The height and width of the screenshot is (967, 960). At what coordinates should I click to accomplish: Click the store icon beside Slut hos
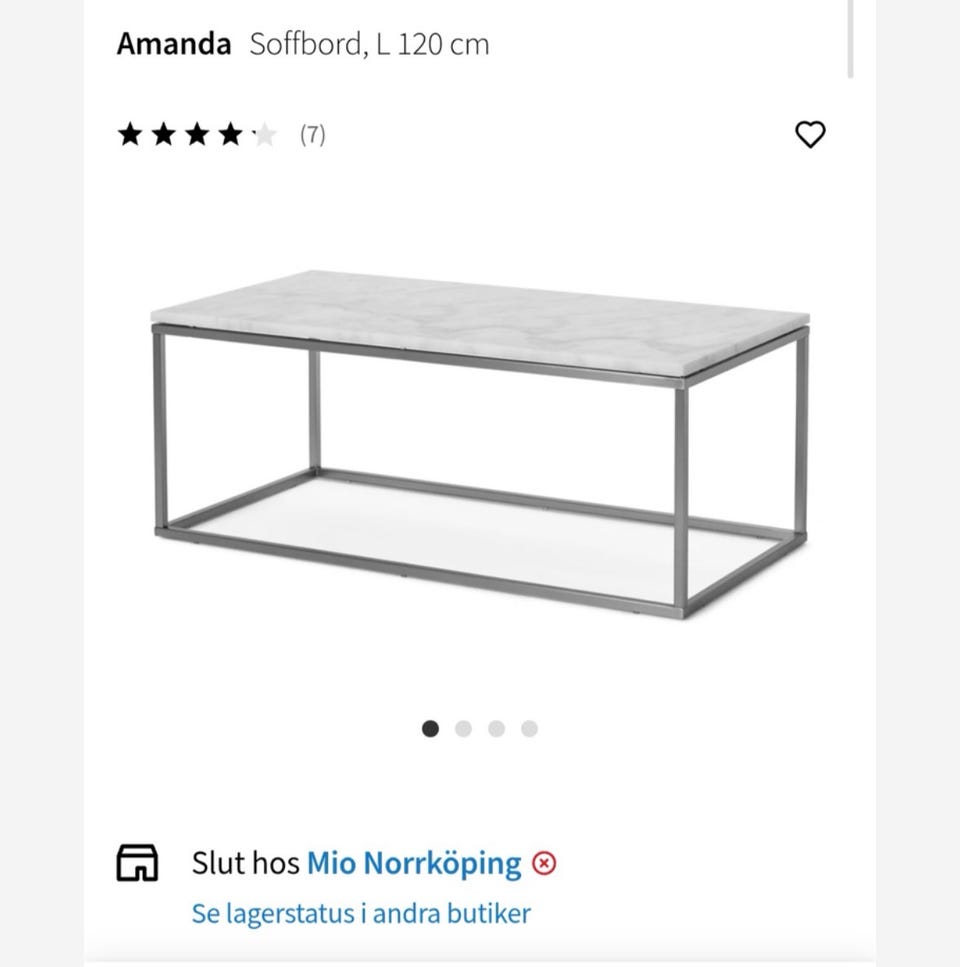coord(137,862)
